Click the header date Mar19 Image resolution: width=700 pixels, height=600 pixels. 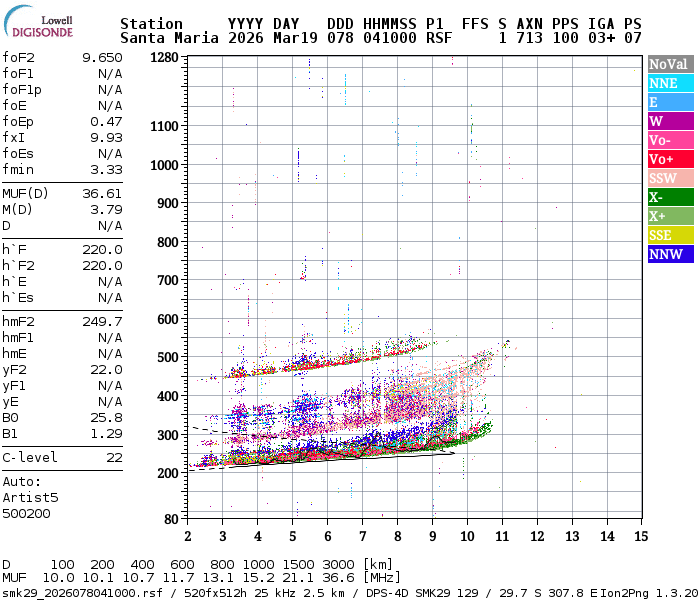295,38
